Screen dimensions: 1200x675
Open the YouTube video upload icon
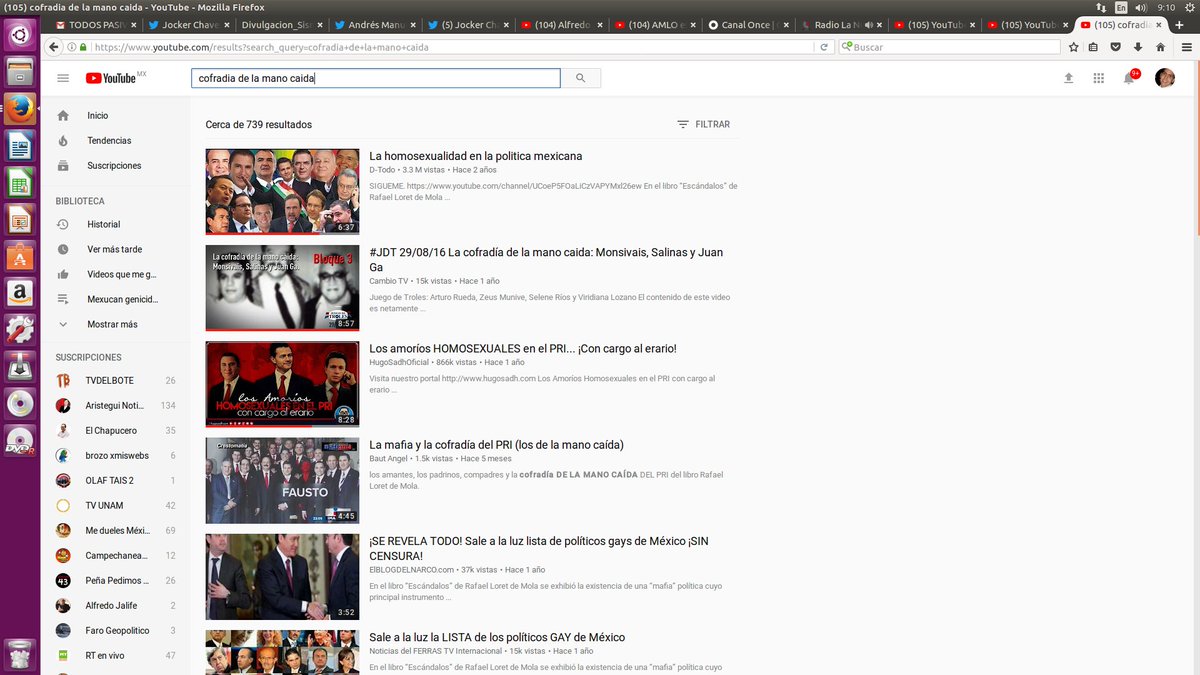coord(1068,78)
